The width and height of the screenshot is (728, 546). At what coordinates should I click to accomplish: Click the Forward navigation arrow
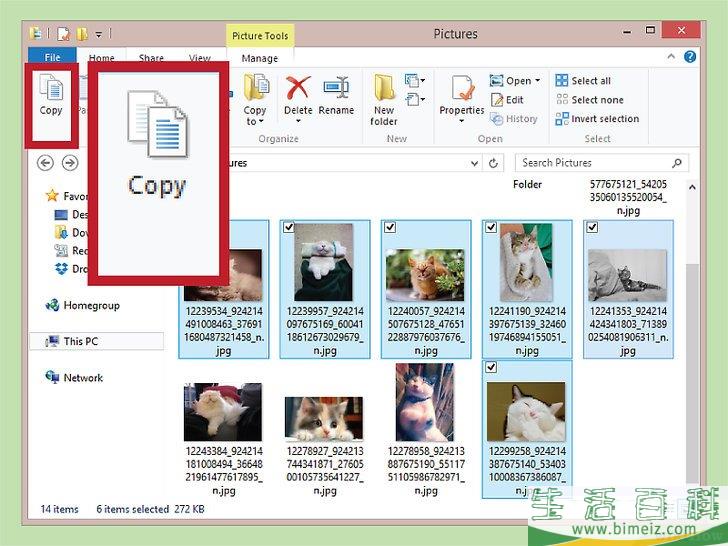tap(69, 163)
